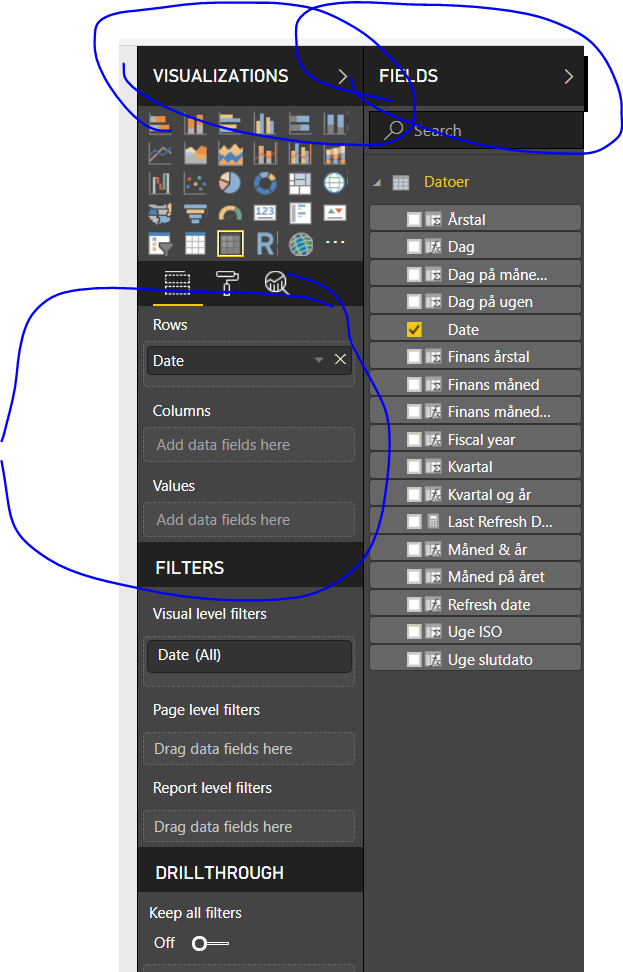Select the clustered column chart visual
This screenshot has width=623, height=972.
[x=265, y=124]
